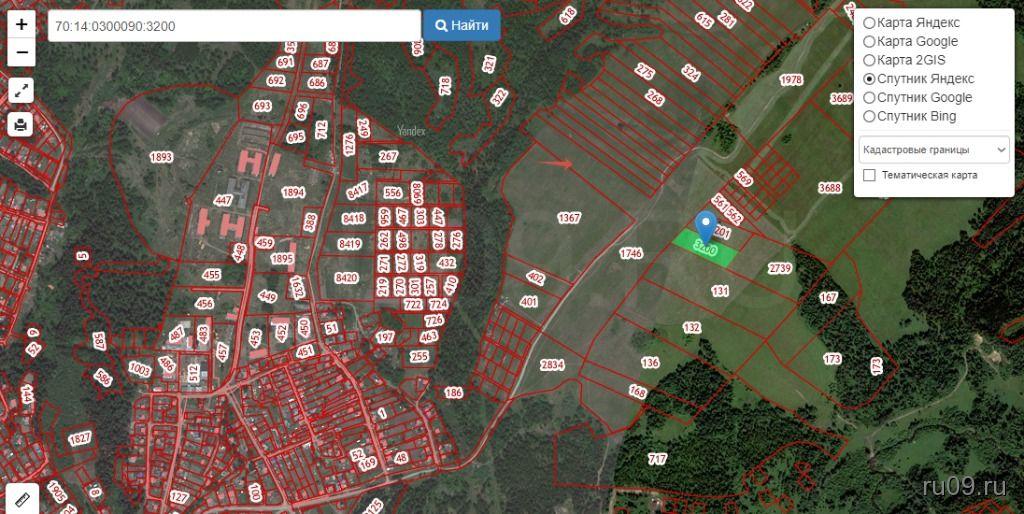Switch to Спутник Bing imagery
The height and width of the screenshot is (514, 1024).
(x=869, y=116)
